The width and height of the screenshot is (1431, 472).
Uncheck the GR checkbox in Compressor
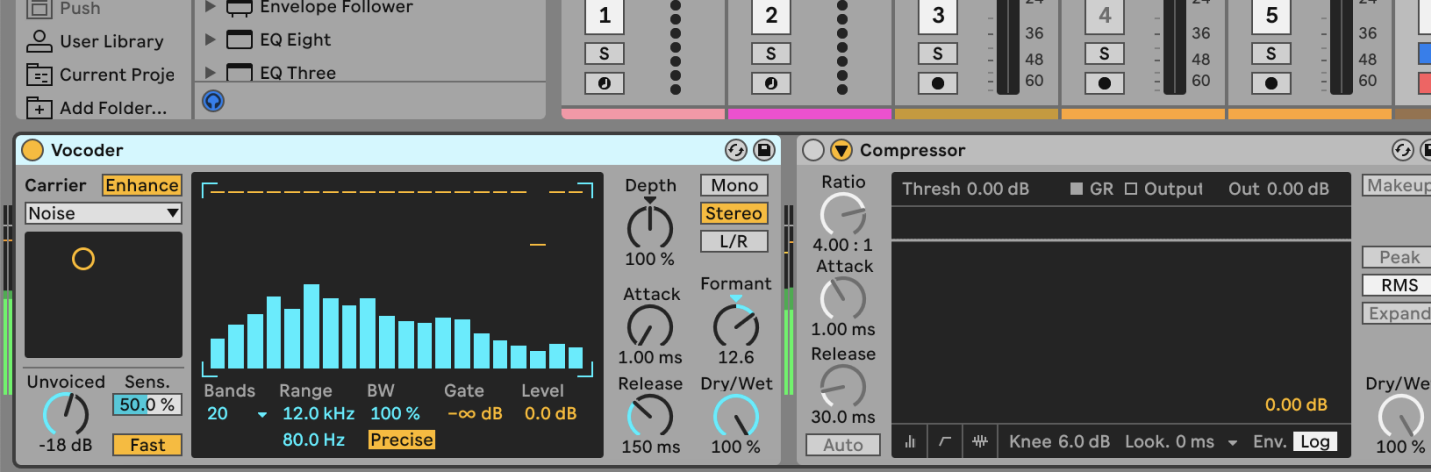point(1076,189)
